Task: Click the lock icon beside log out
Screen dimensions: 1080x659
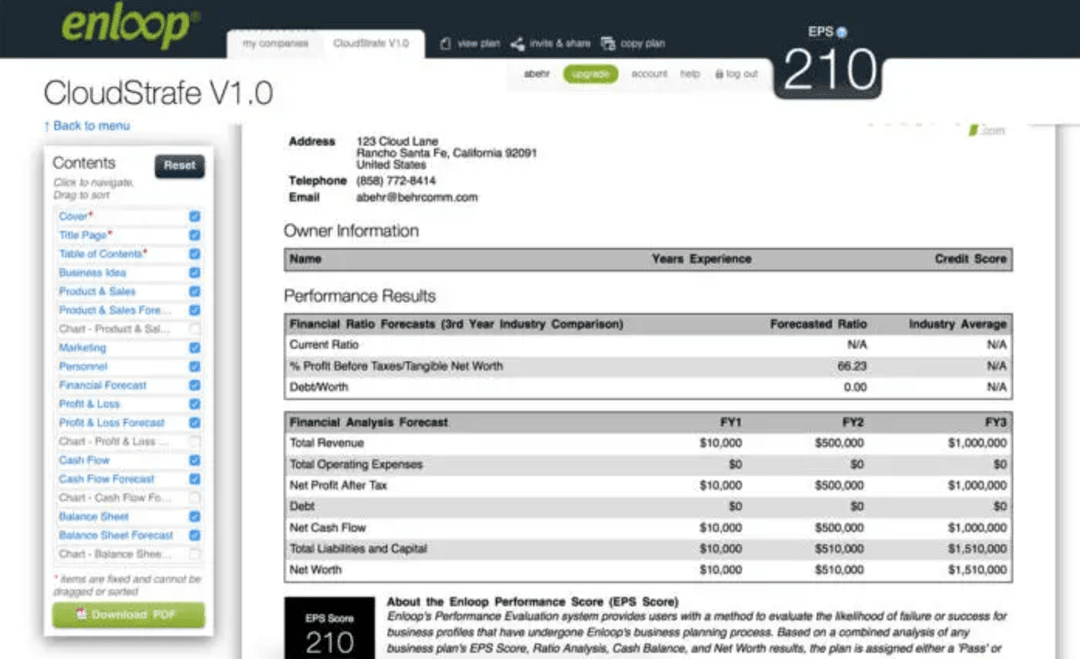Action: coord(718,74)
